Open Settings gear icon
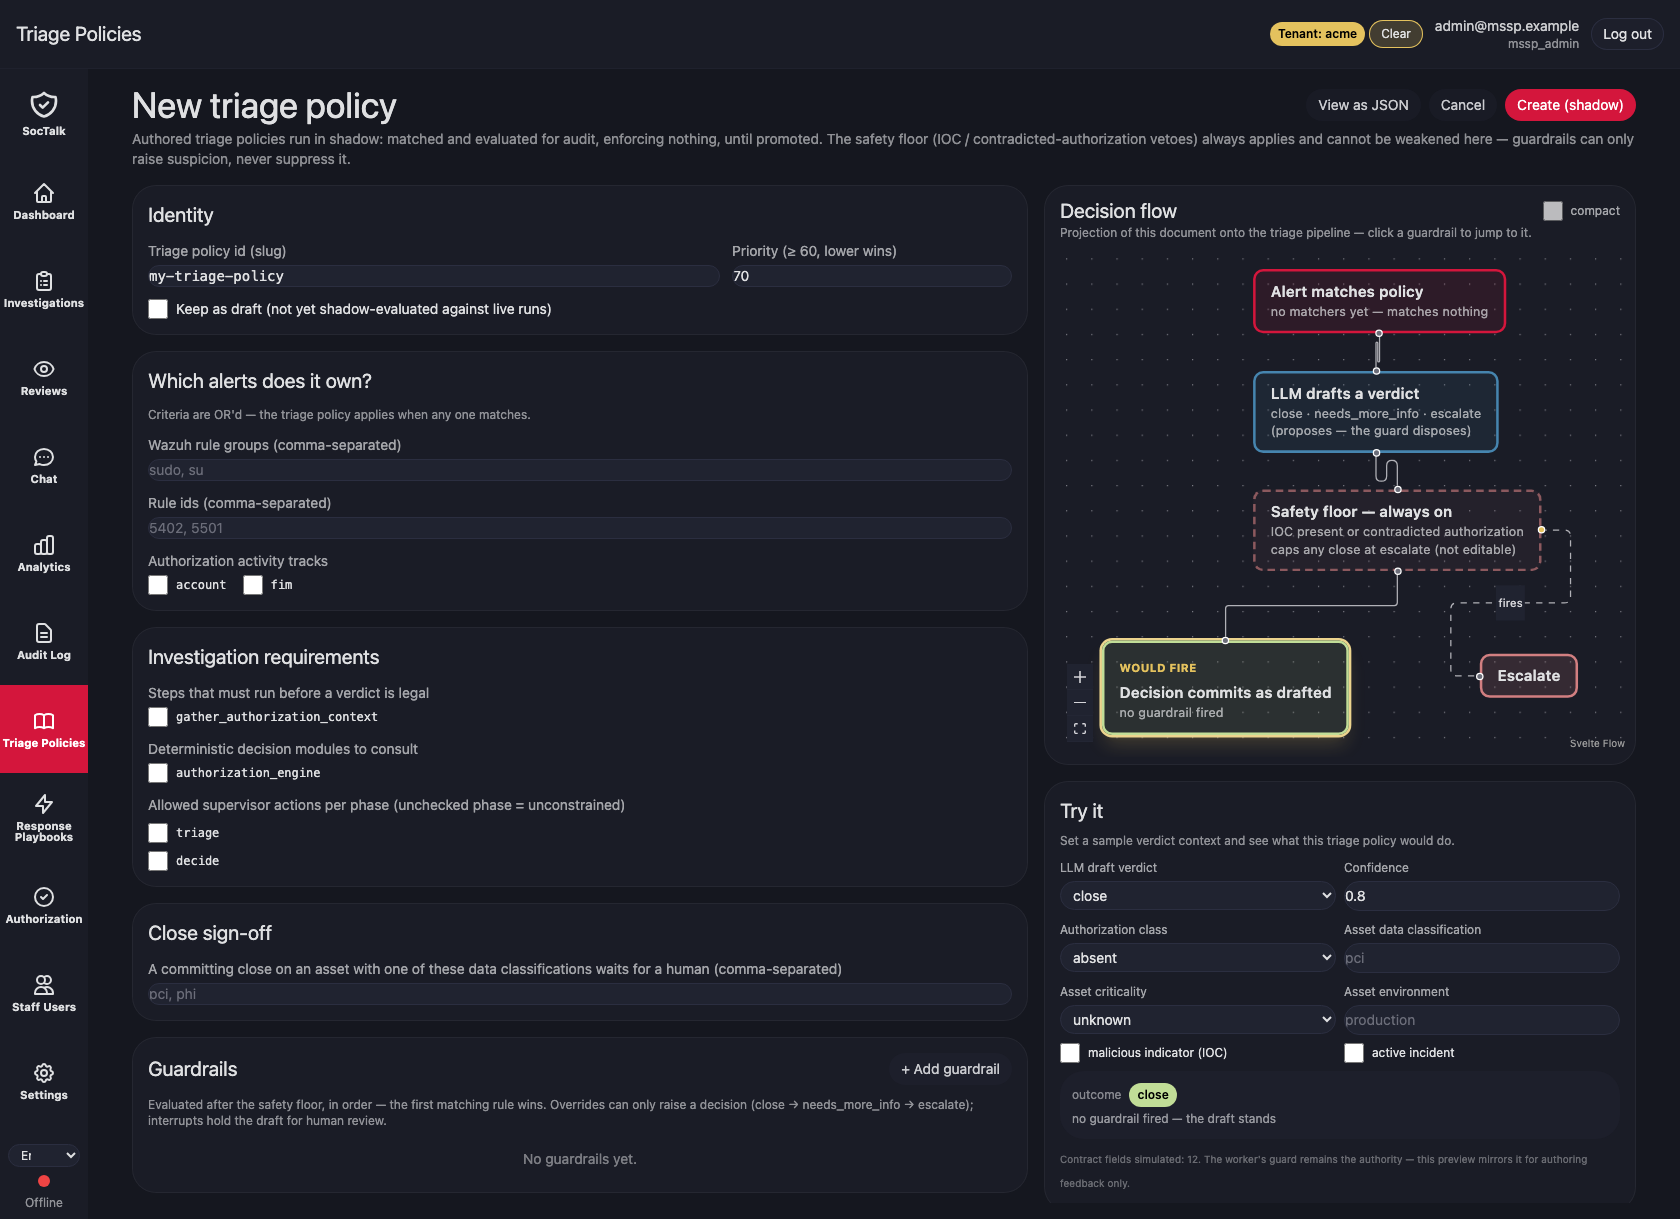 [44, 1073]
